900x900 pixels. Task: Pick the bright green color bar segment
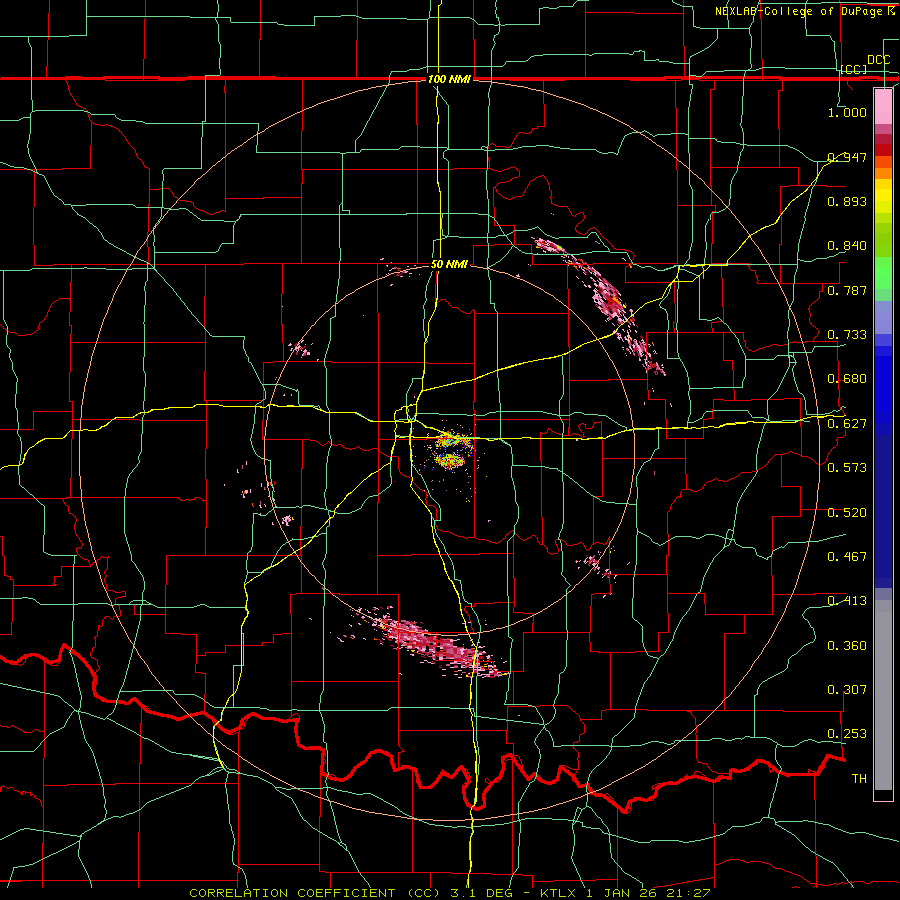883,273
